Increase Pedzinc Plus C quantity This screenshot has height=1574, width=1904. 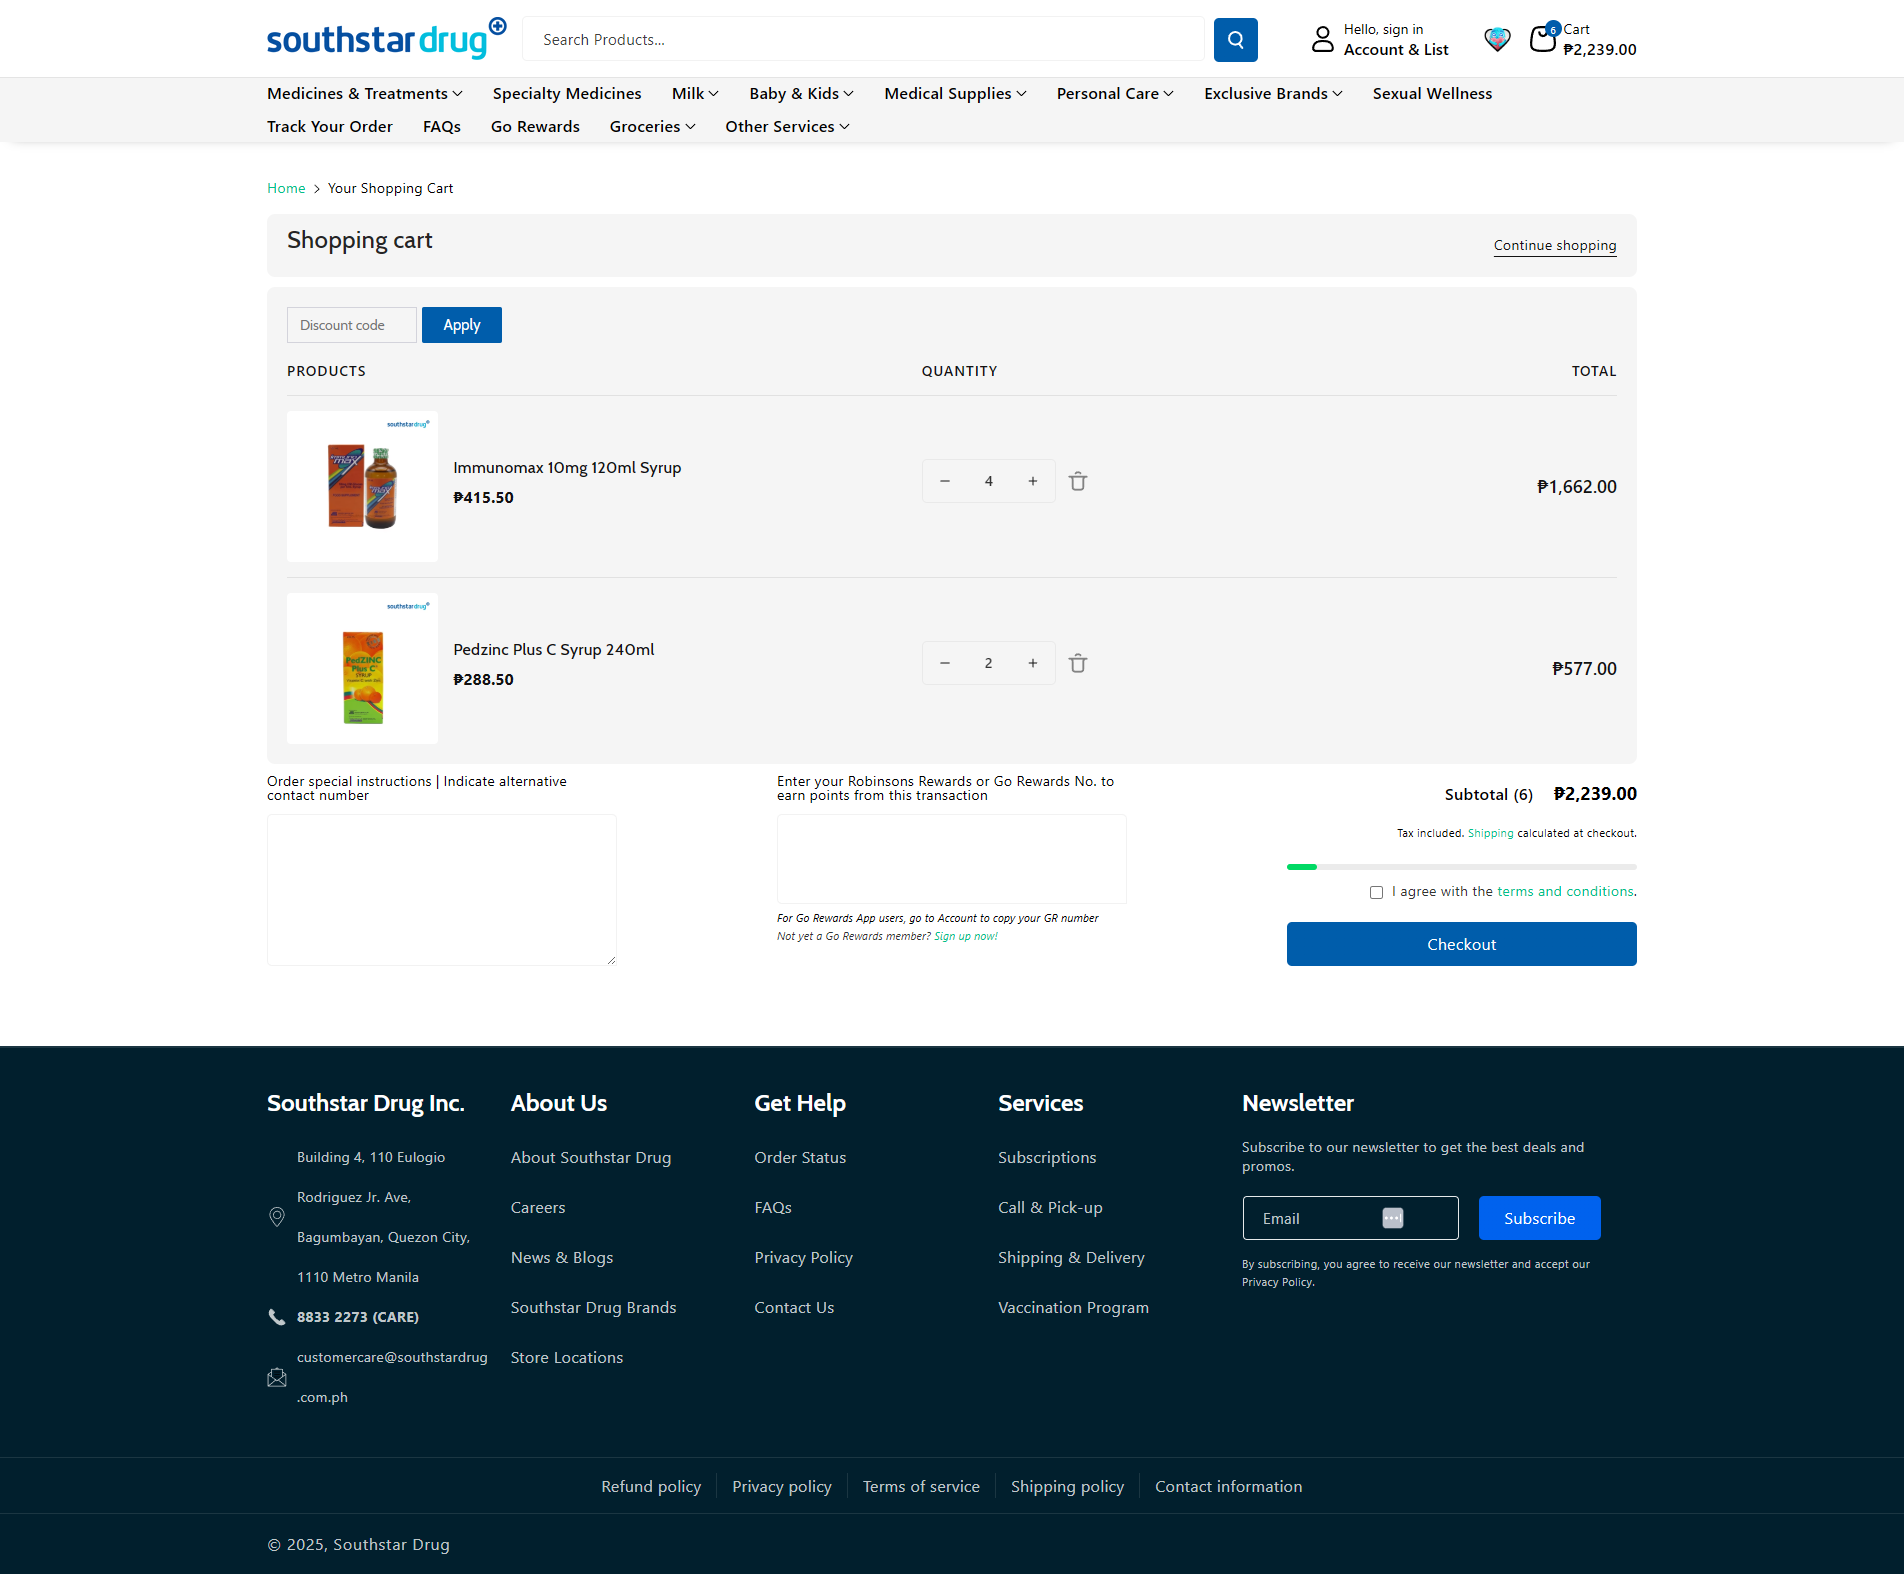tap(1033, 663)
